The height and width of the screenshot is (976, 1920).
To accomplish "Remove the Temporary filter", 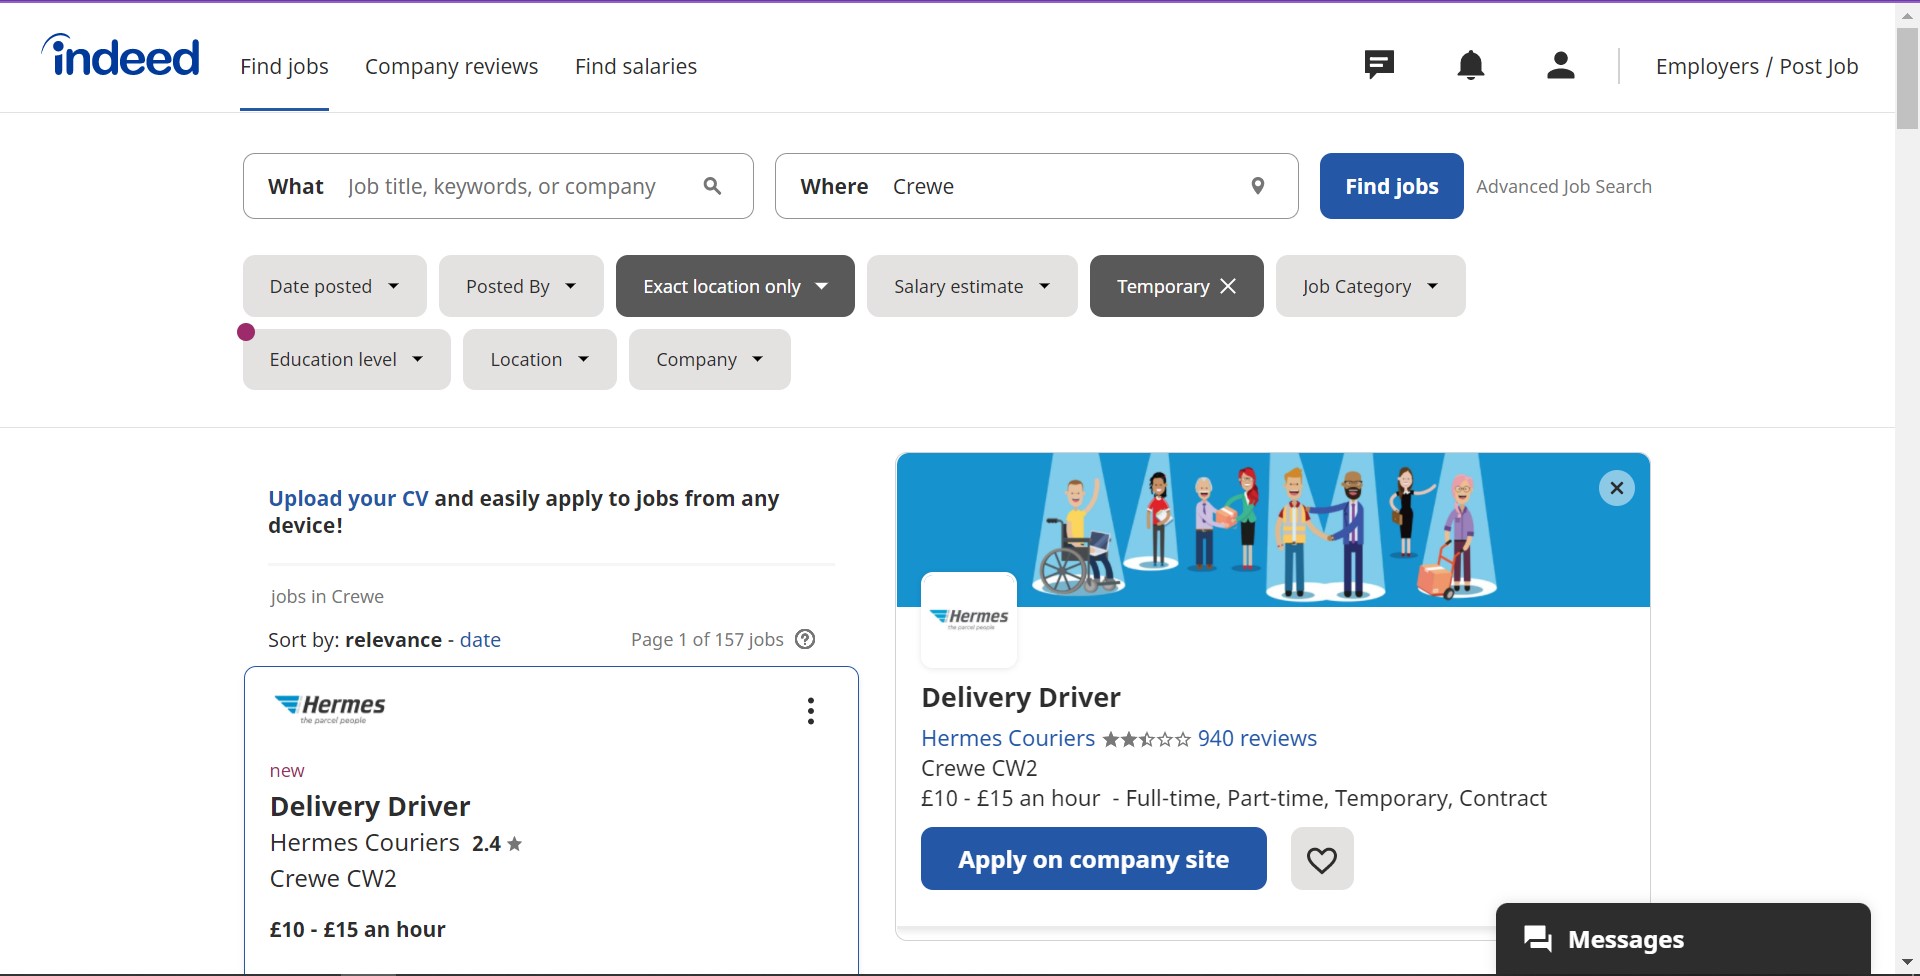I will click(x=1227, y=286).
